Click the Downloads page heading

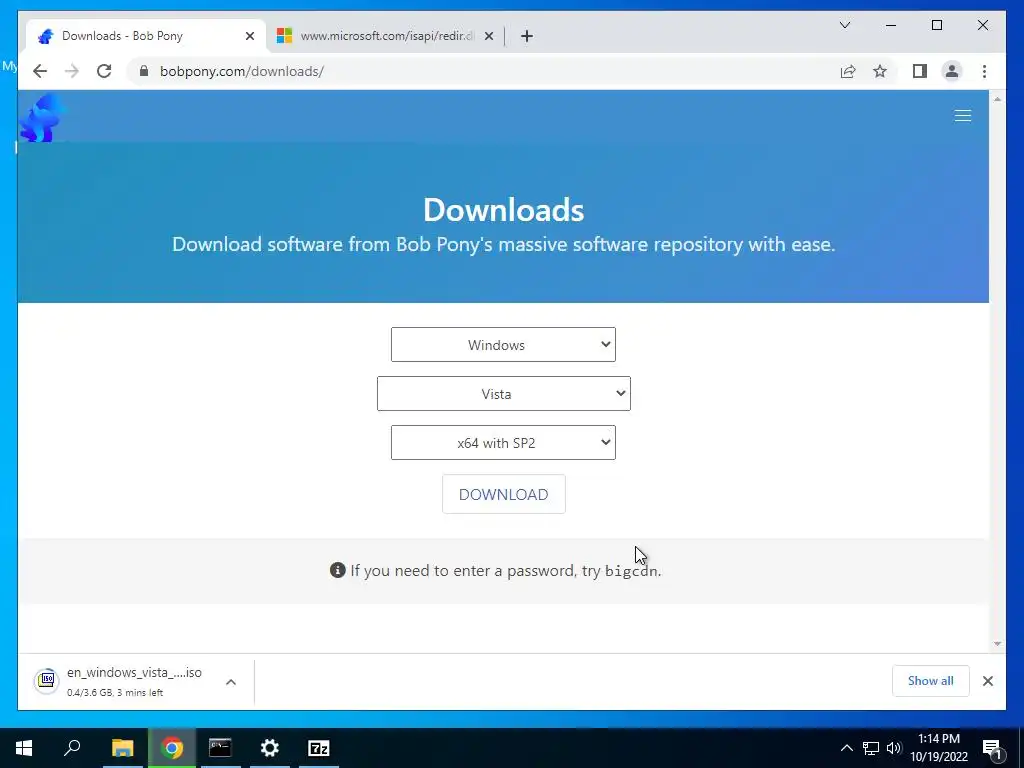tap(504, 210)
